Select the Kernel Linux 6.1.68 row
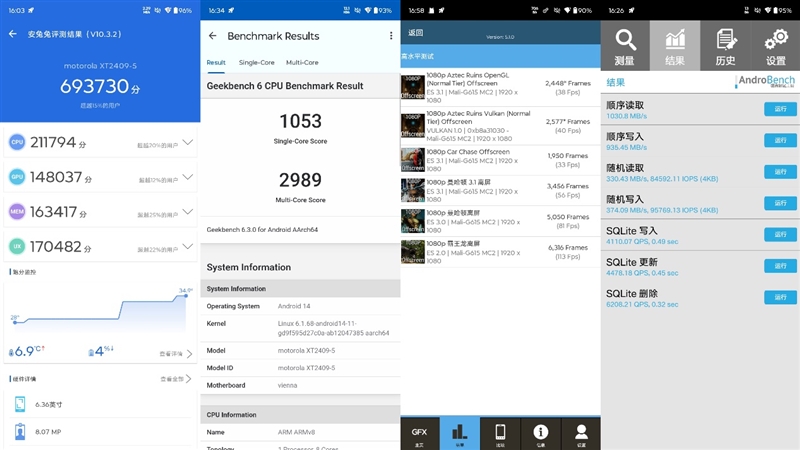800x450 pixels. tap(301, 328)
